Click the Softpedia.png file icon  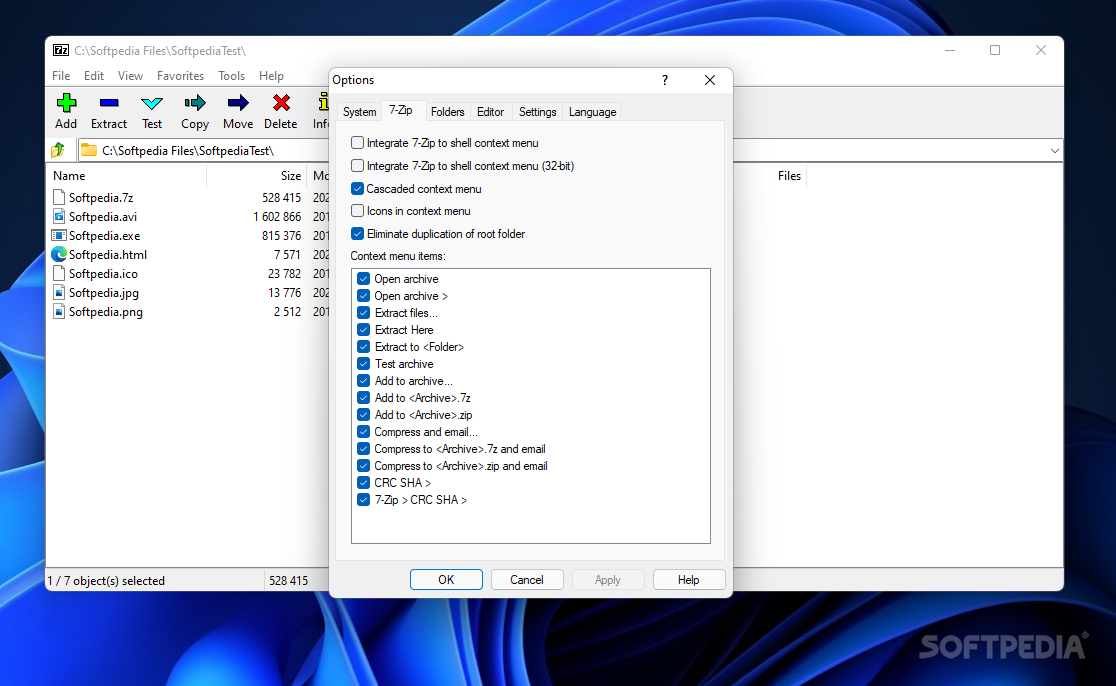(59, 312)
